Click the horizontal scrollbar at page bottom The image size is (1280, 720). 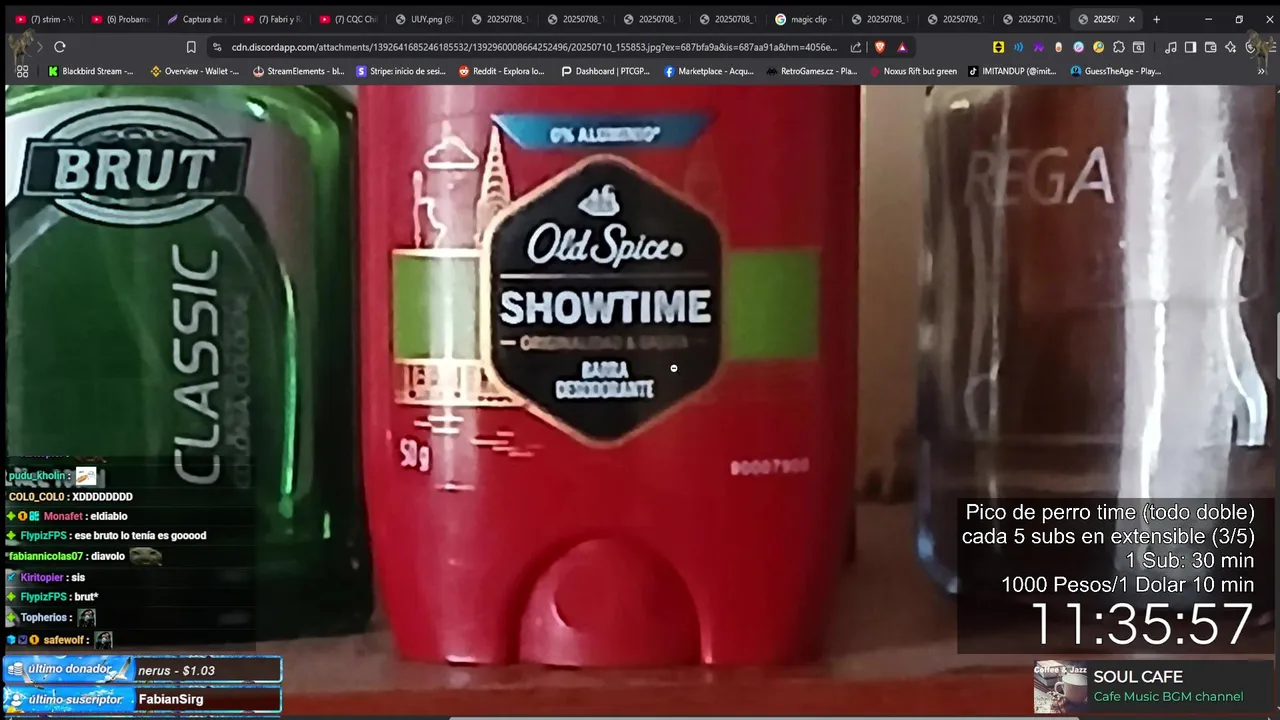coord(765,717)
